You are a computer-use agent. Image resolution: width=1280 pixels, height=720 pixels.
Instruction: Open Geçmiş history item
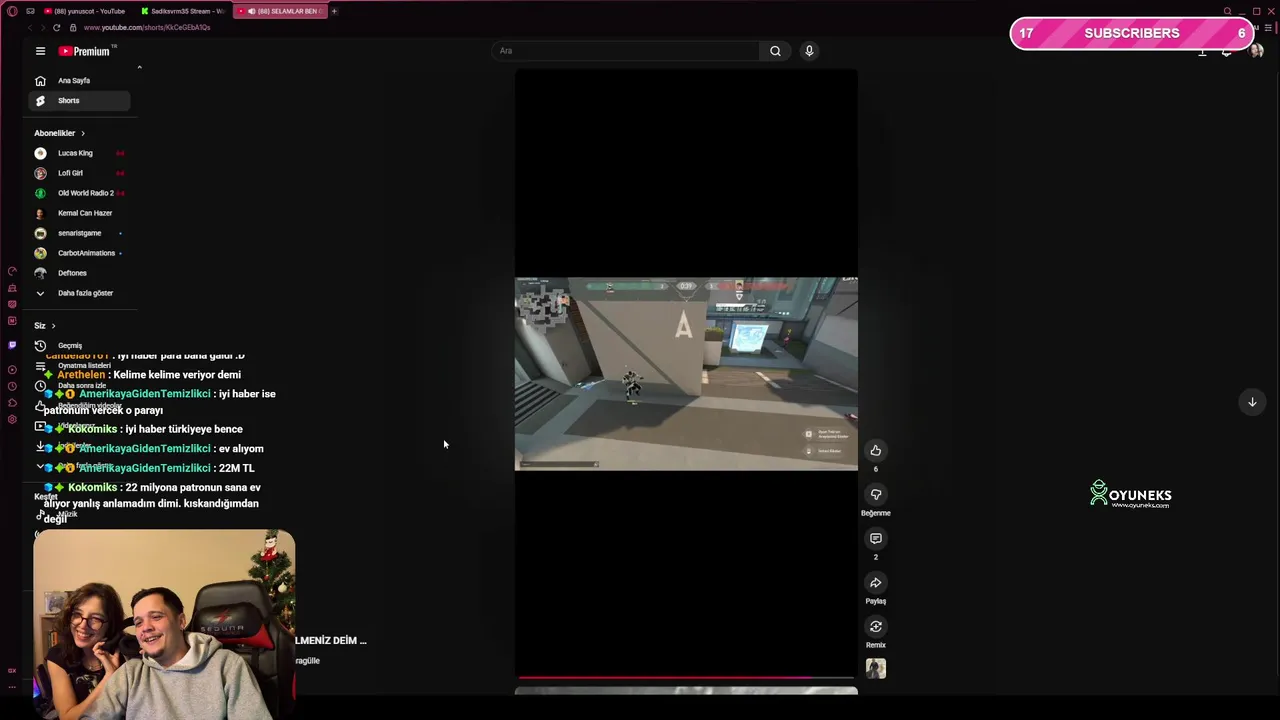pos(79,346)
